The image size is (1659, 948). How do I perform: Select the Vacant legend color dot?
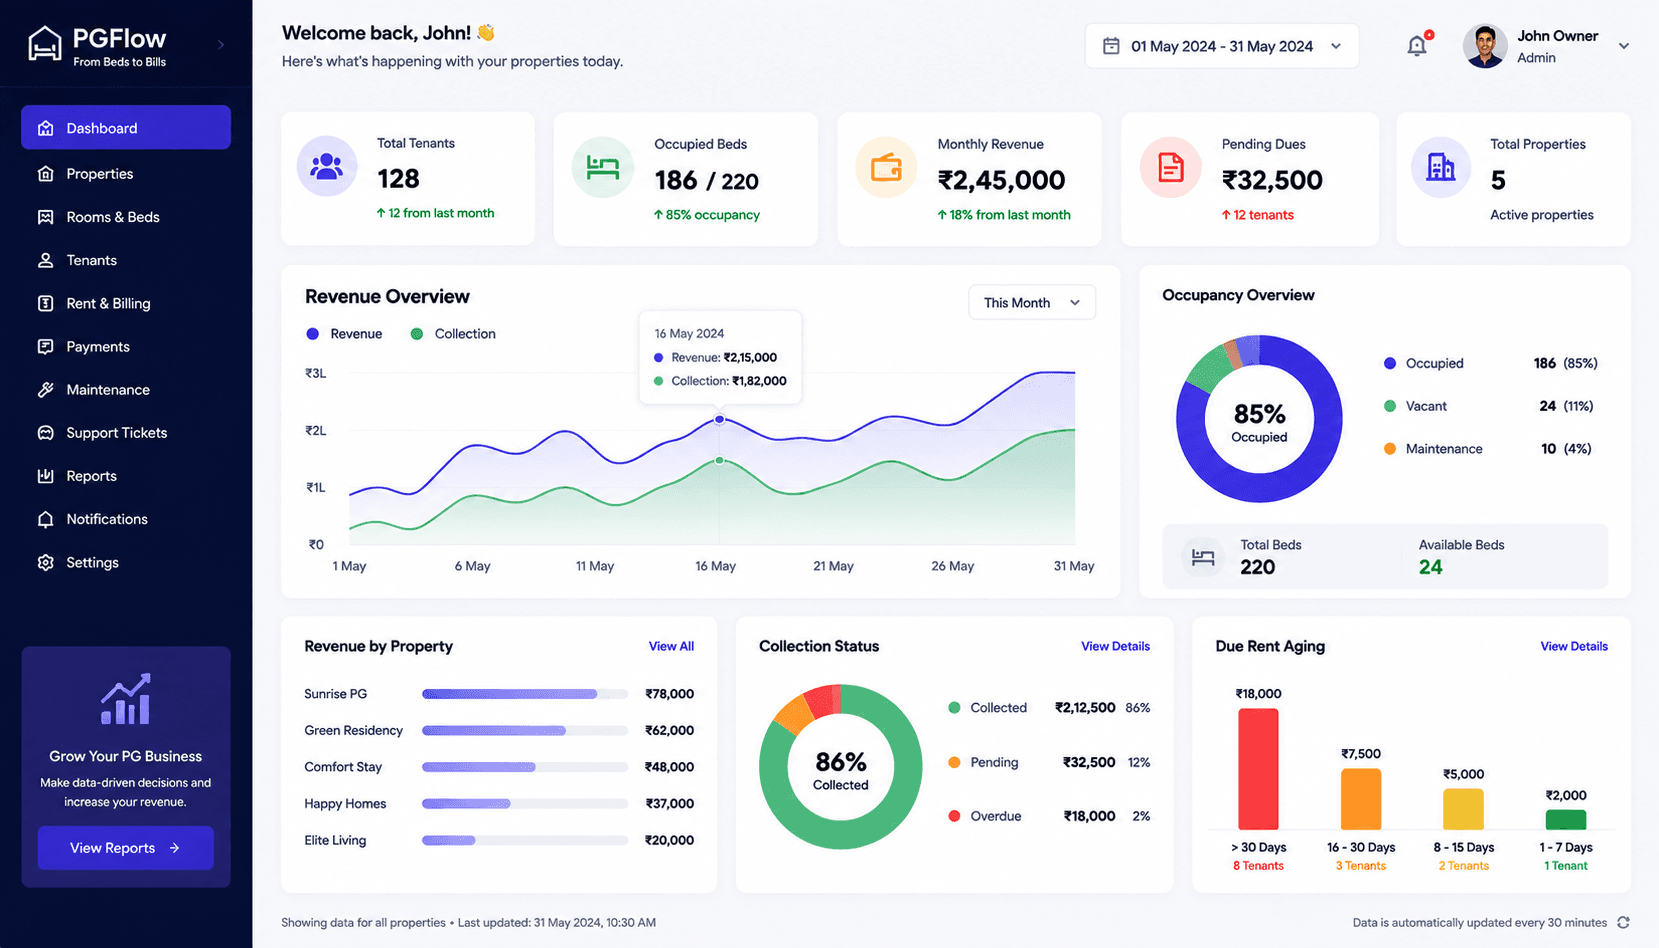point(1390,406)
